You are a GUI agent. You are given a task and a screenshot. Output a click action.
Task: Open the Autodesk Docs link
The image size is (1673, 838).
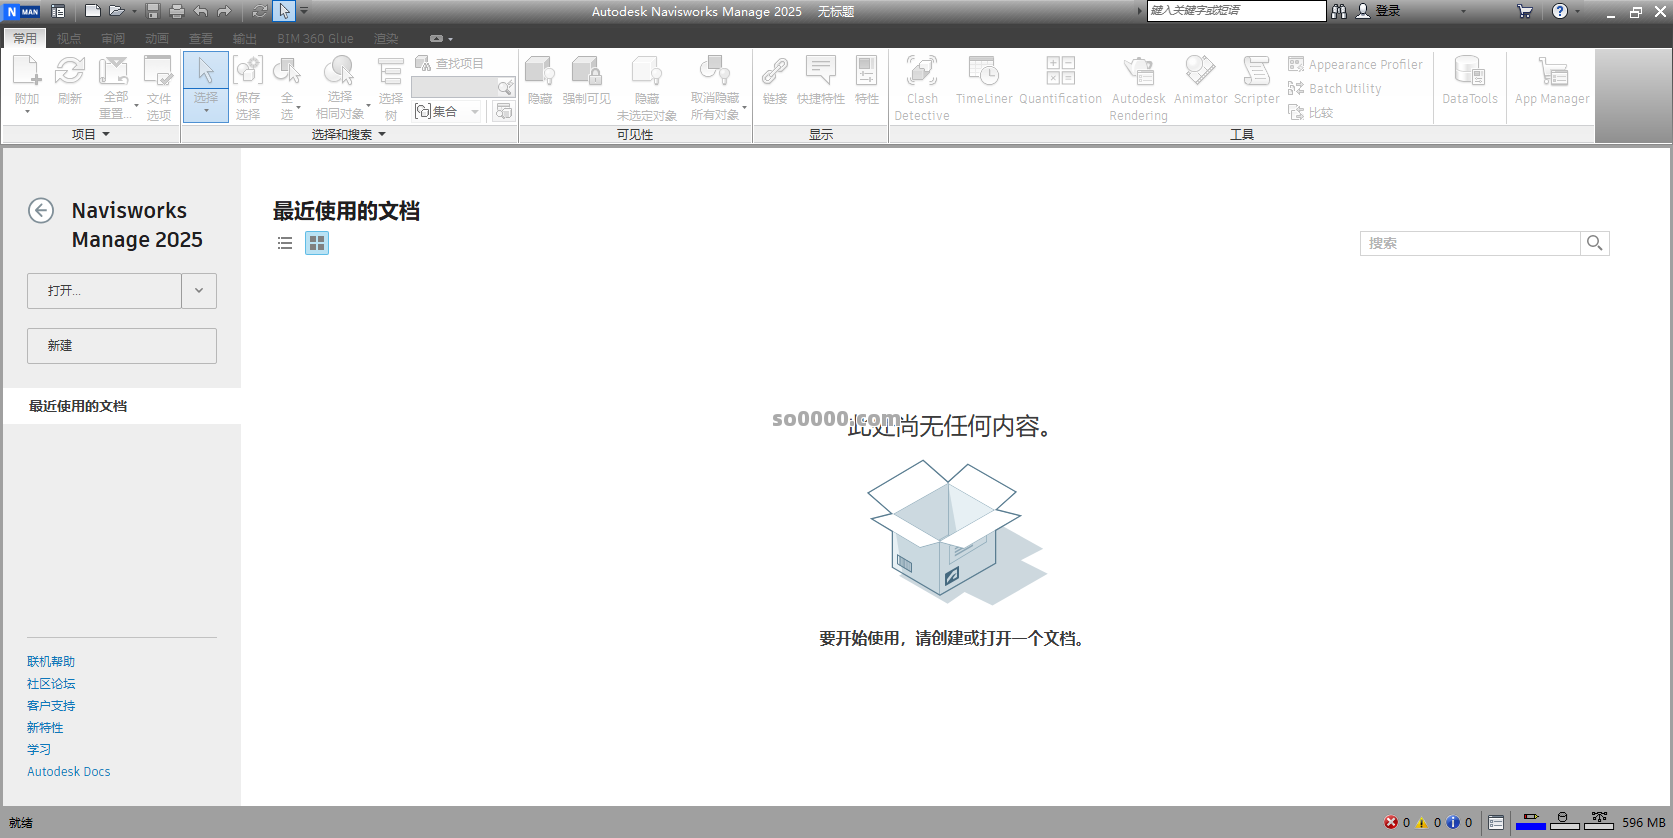pos(69,772)
